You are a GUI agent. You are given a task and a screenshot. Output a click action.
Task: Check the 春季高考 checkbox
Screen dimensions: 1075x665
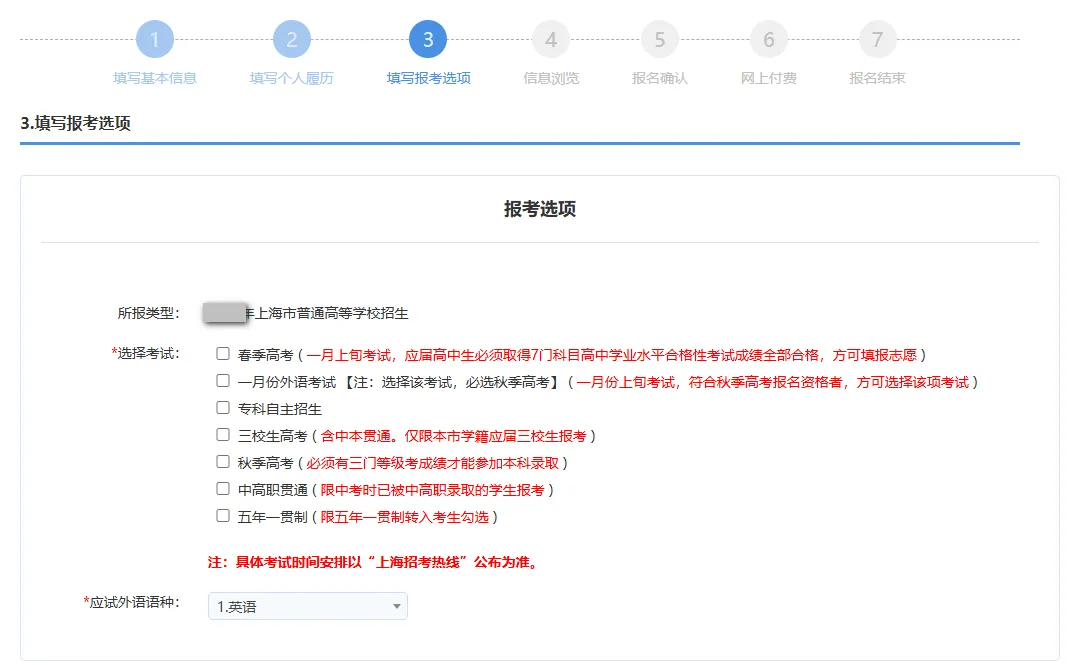click(223, 354)
